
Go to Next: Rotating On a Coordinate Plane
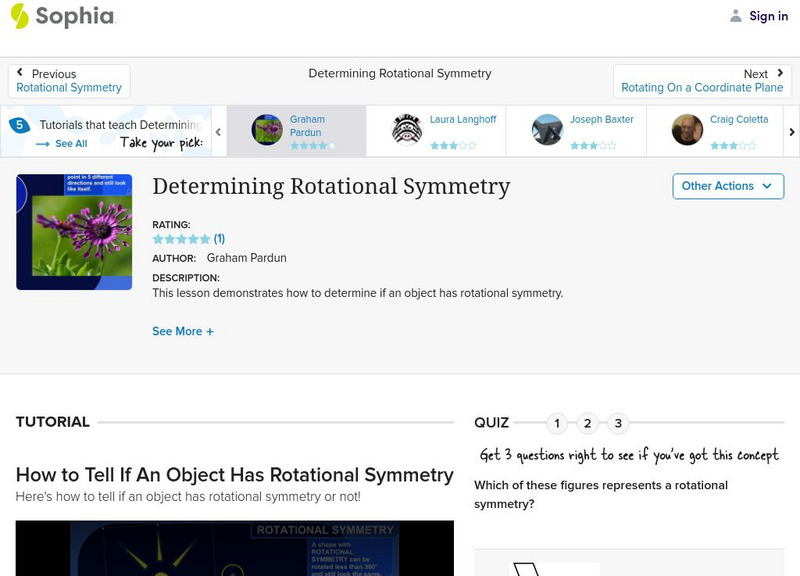tap(702, 81)
